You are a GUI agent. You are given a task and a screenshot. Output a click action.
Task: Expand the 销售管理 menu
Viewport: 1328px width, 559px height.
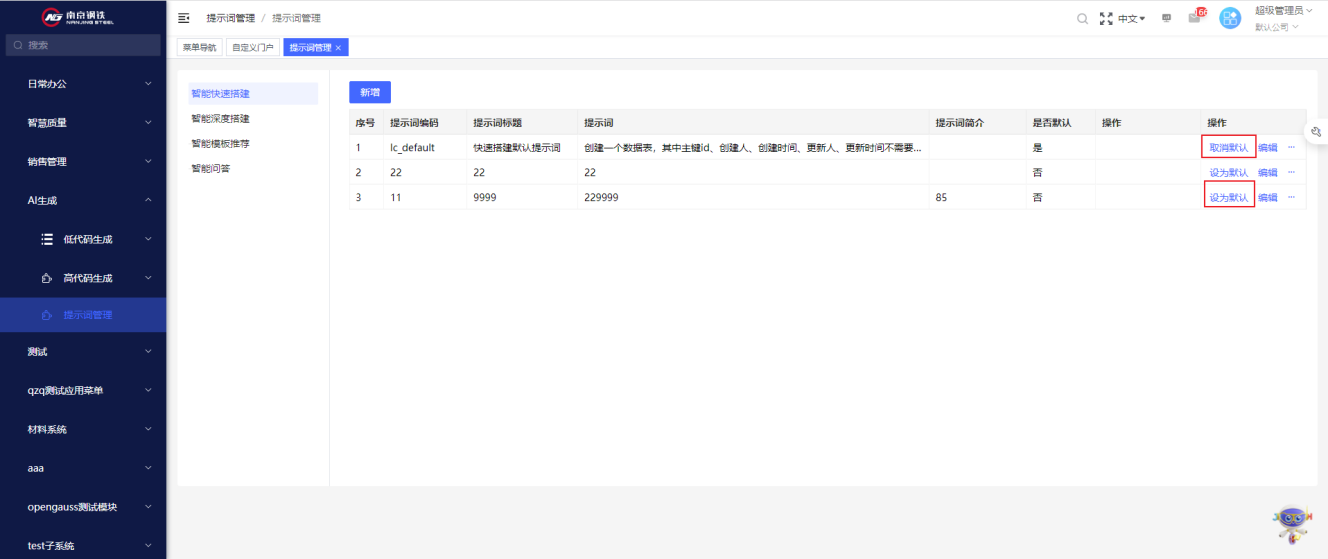[x=83, y=161]
